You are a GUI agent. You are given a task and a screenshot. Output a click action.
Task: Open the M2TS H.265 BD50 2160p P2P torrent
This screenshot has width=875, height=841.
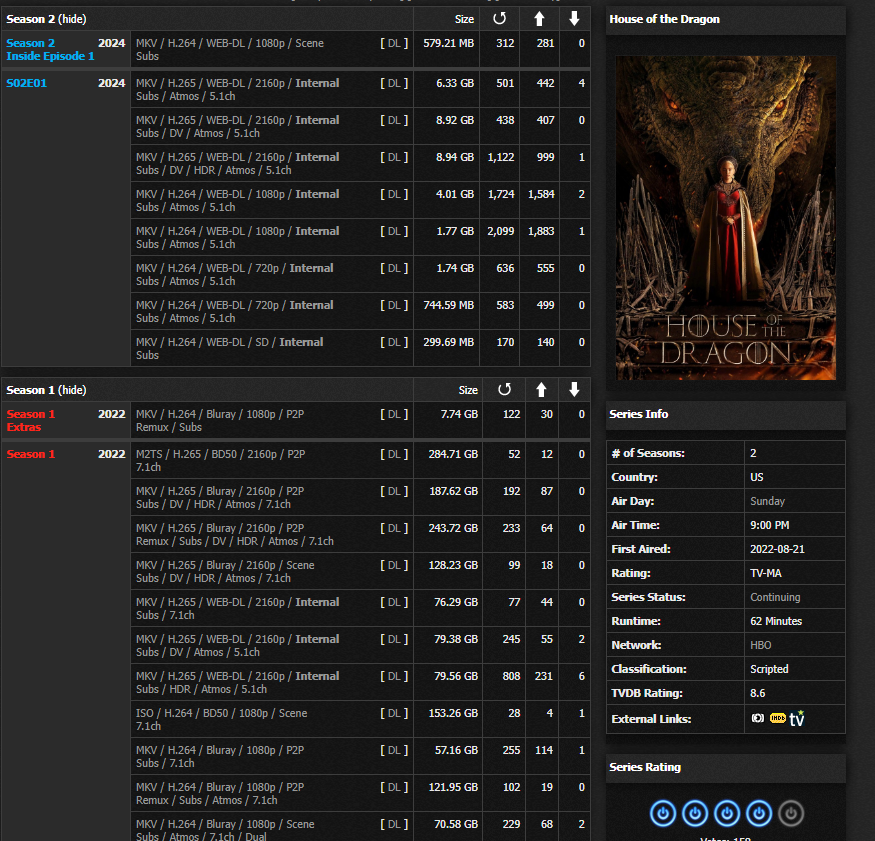click(x=220, y=460)
